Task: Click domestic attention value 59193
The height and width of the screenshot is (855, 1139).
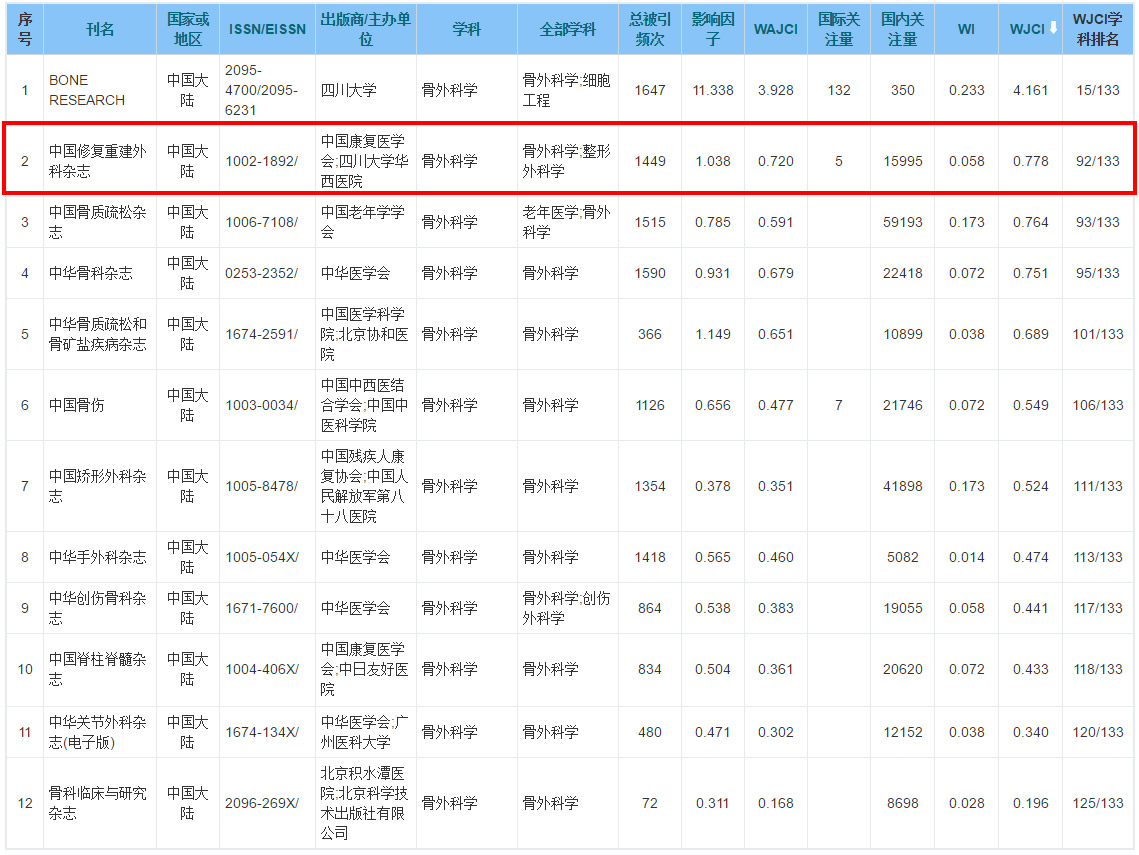Action: (903, 222)
